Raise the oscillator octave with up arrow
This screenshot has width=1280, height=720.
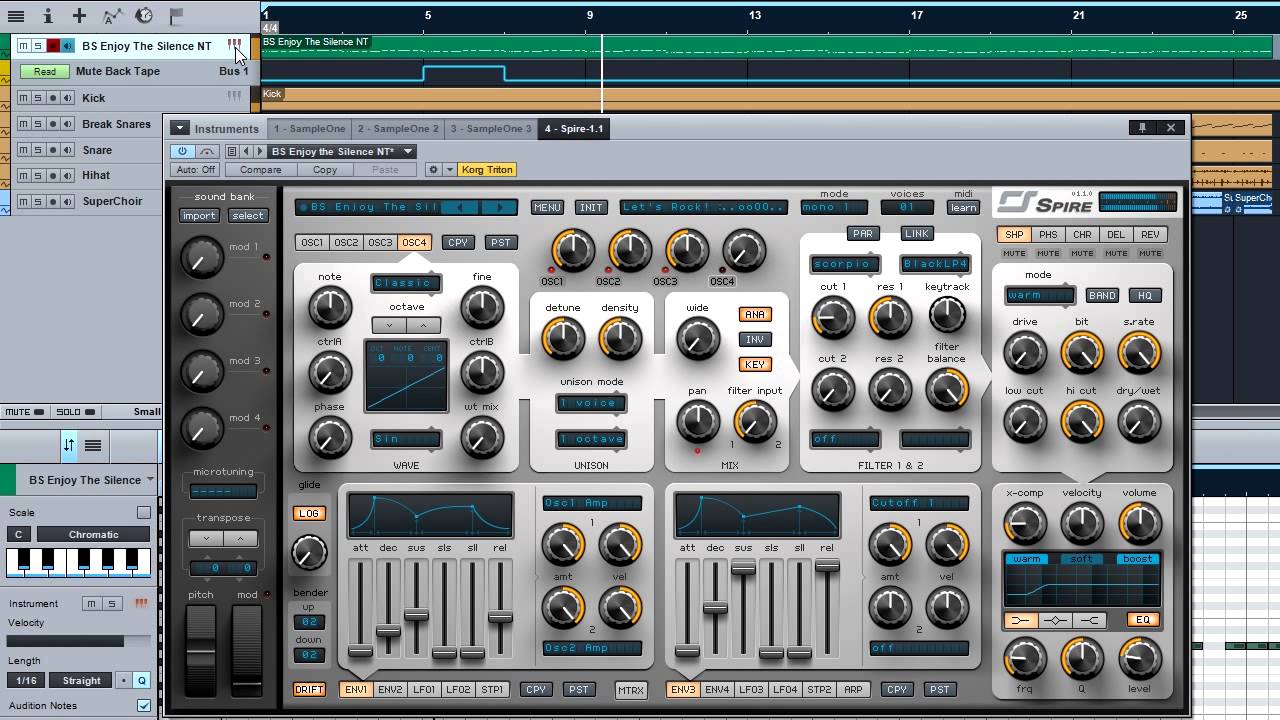[x=424, y=326]
